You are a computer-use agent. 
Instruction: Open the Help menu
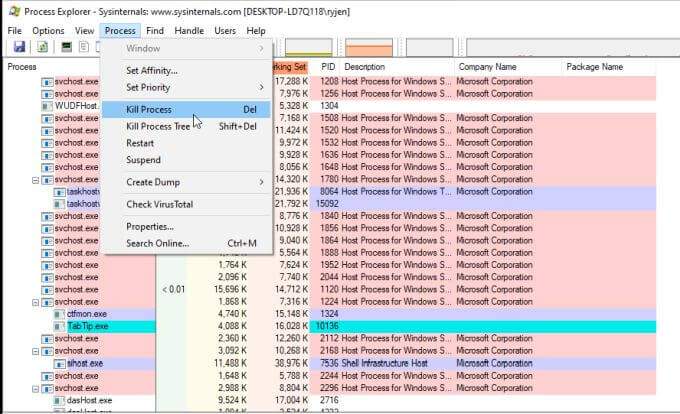click(256, 31)
